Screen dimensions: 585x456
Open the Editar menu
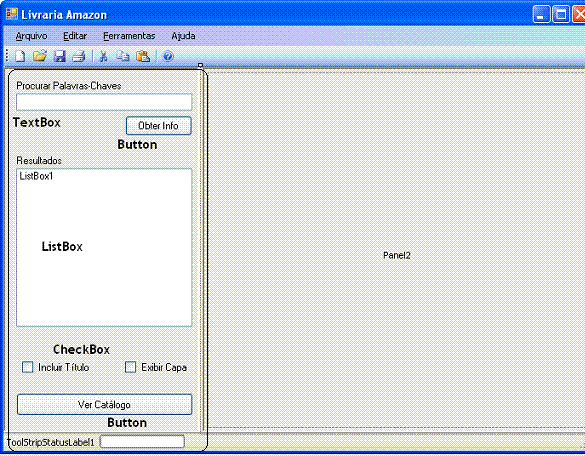click(75, 36)
